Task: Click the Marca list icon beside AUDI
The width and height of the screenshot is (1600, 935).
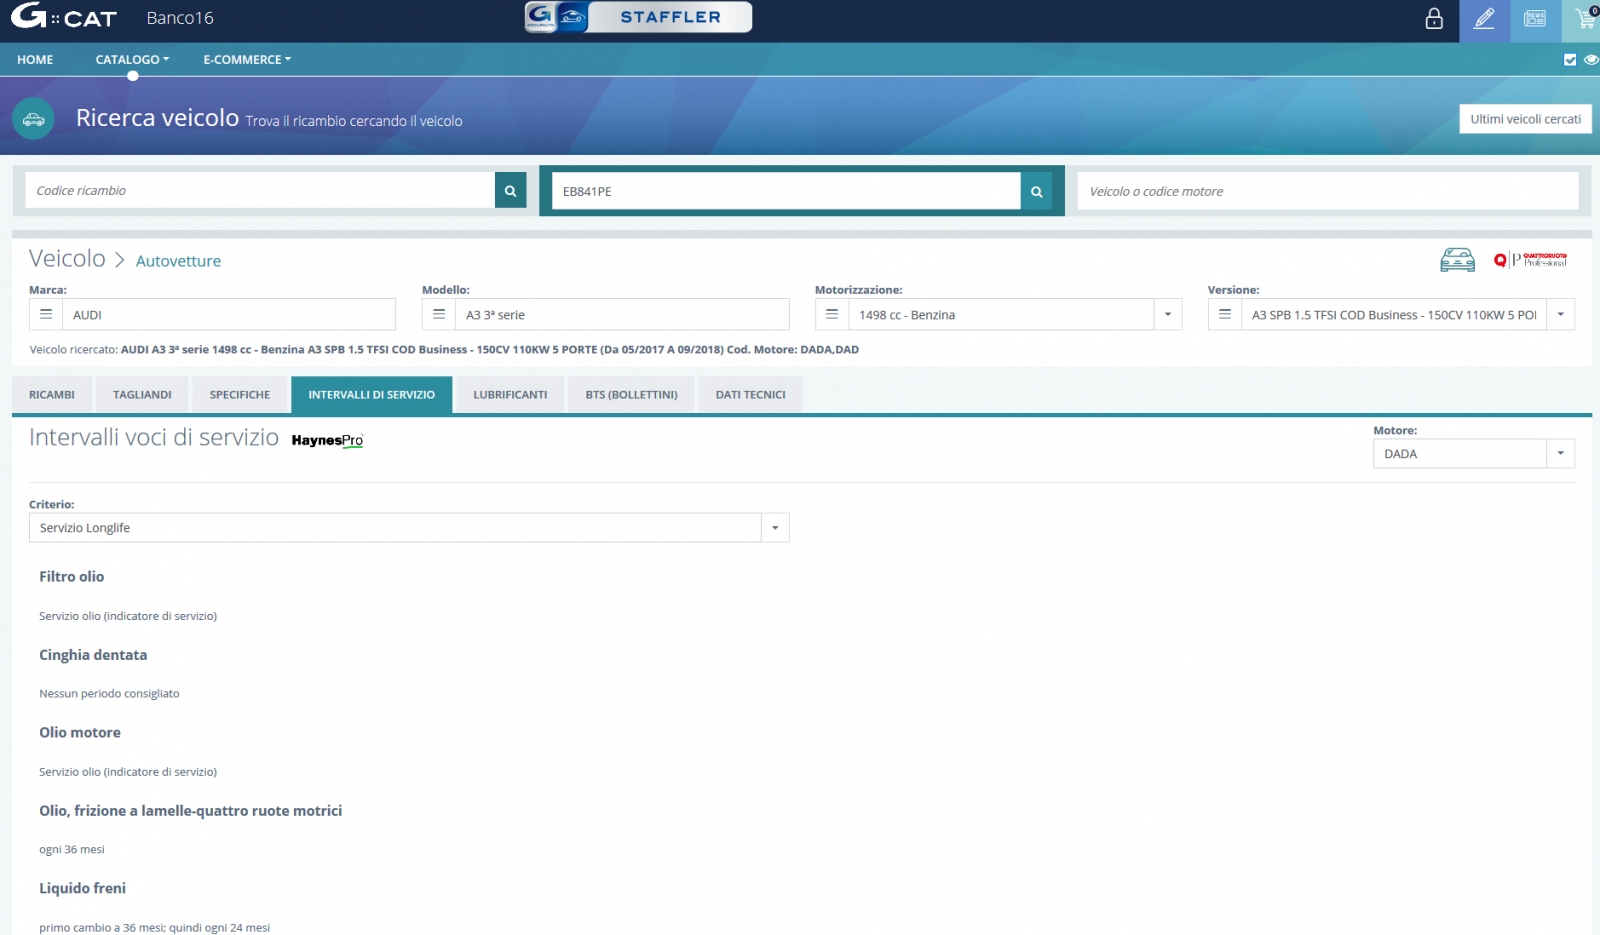Action: [x=46, y=314]
